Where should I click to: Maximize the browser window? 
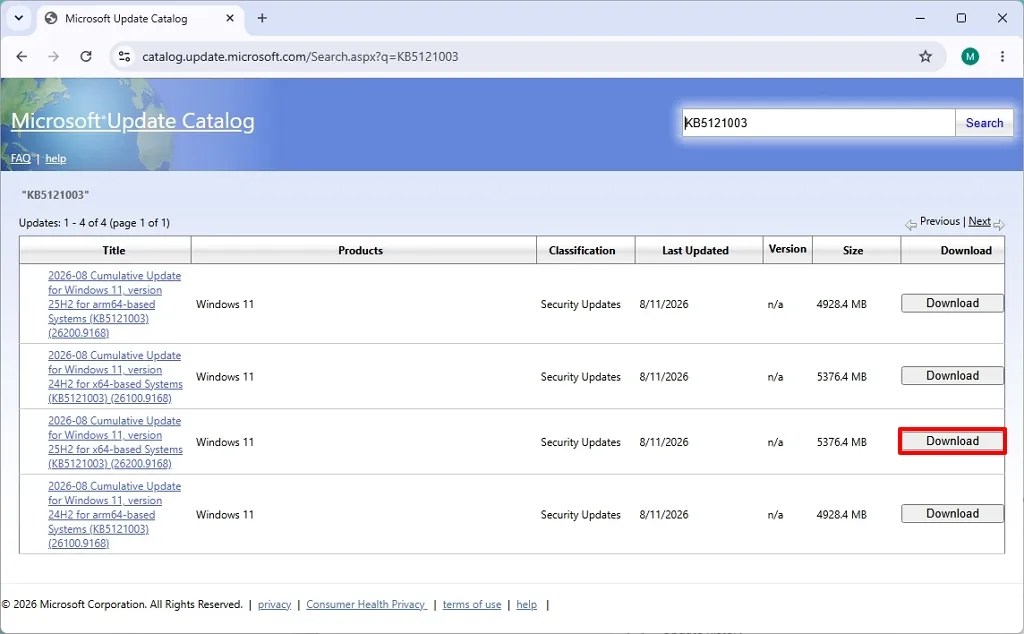pos(961,18)
